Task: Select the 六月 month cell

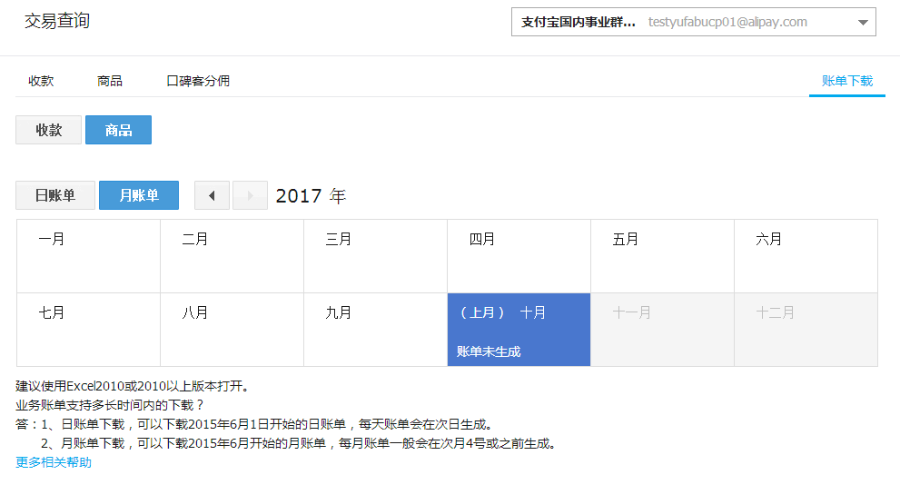Action: 806,256
